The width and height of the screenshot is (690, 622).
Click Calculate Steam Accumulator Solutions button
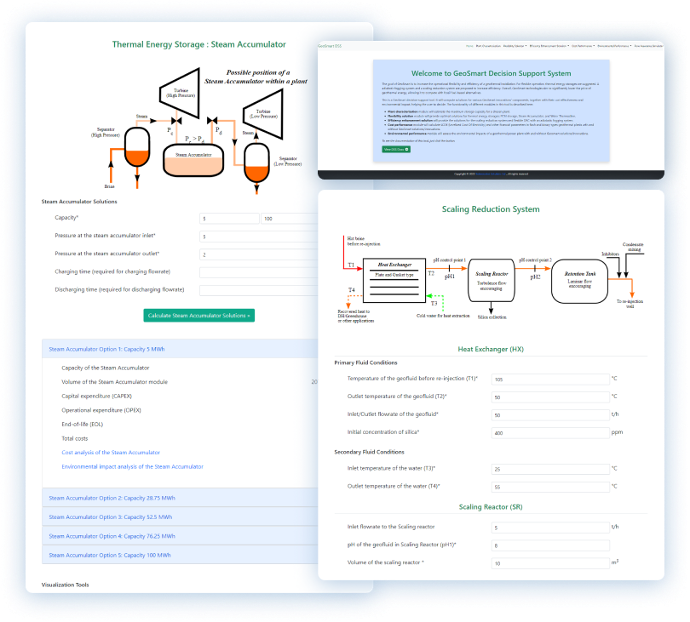[199, 315]
